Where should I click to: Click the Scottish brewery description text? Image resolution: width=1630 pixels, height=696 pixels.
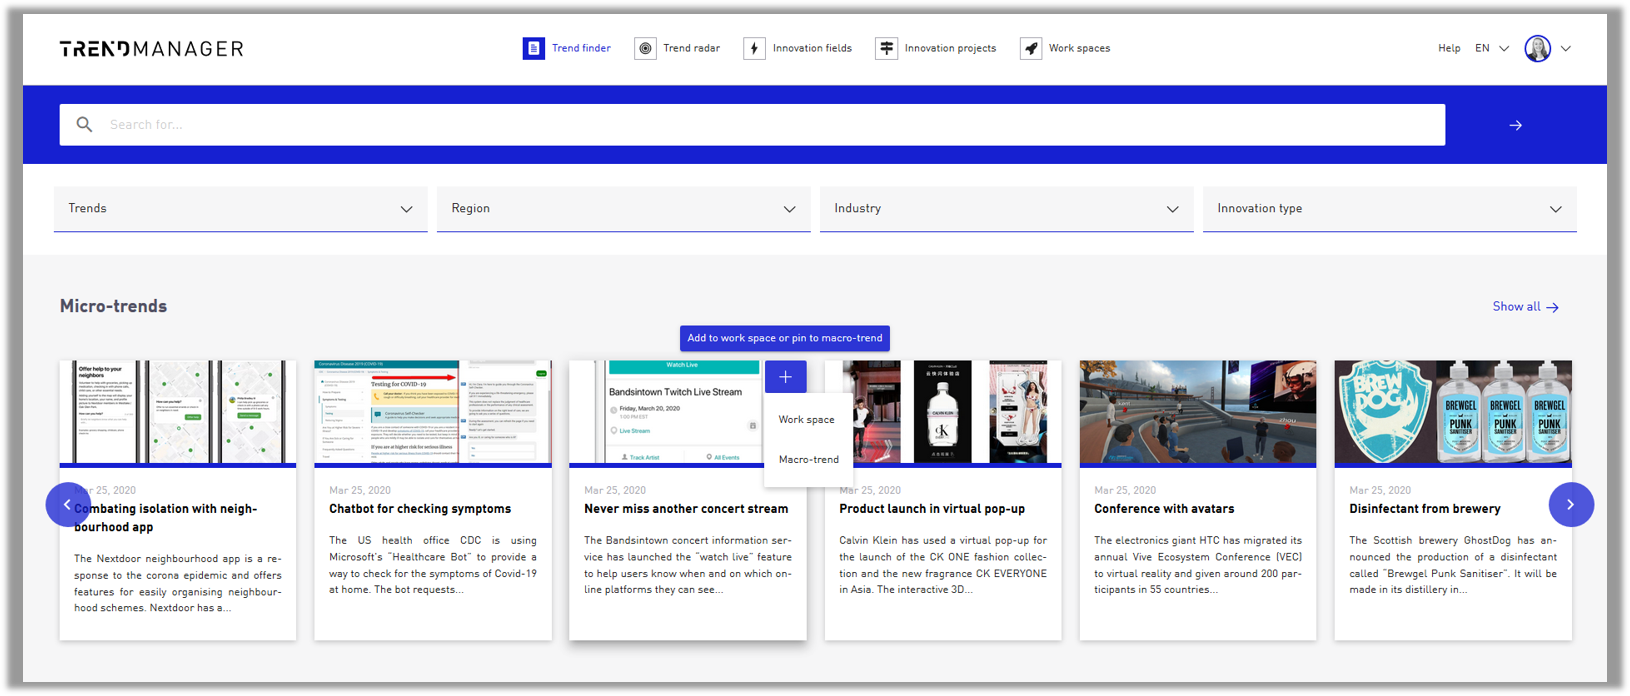pos(1453,565)
